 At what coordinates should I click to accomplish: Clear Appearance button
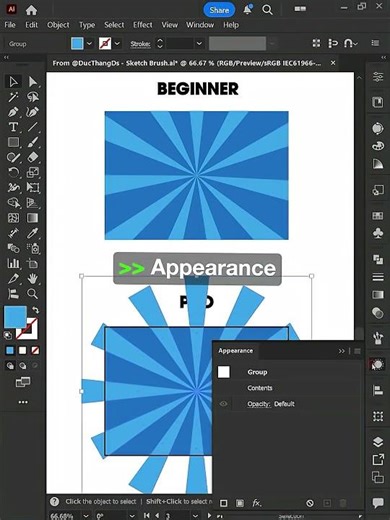[x=310, y=503]
